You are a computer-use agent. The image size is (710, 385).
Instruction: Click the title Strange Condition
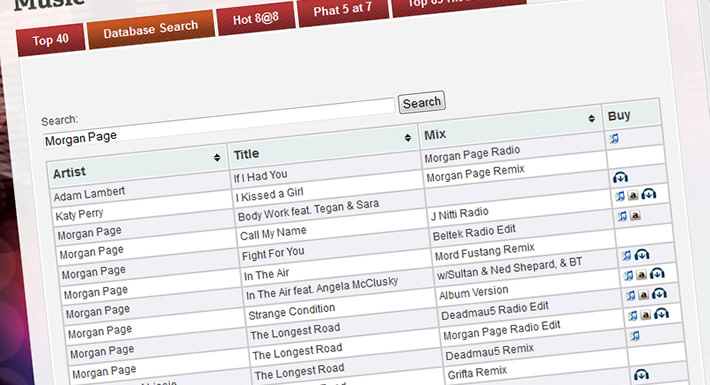click(292, 312)
